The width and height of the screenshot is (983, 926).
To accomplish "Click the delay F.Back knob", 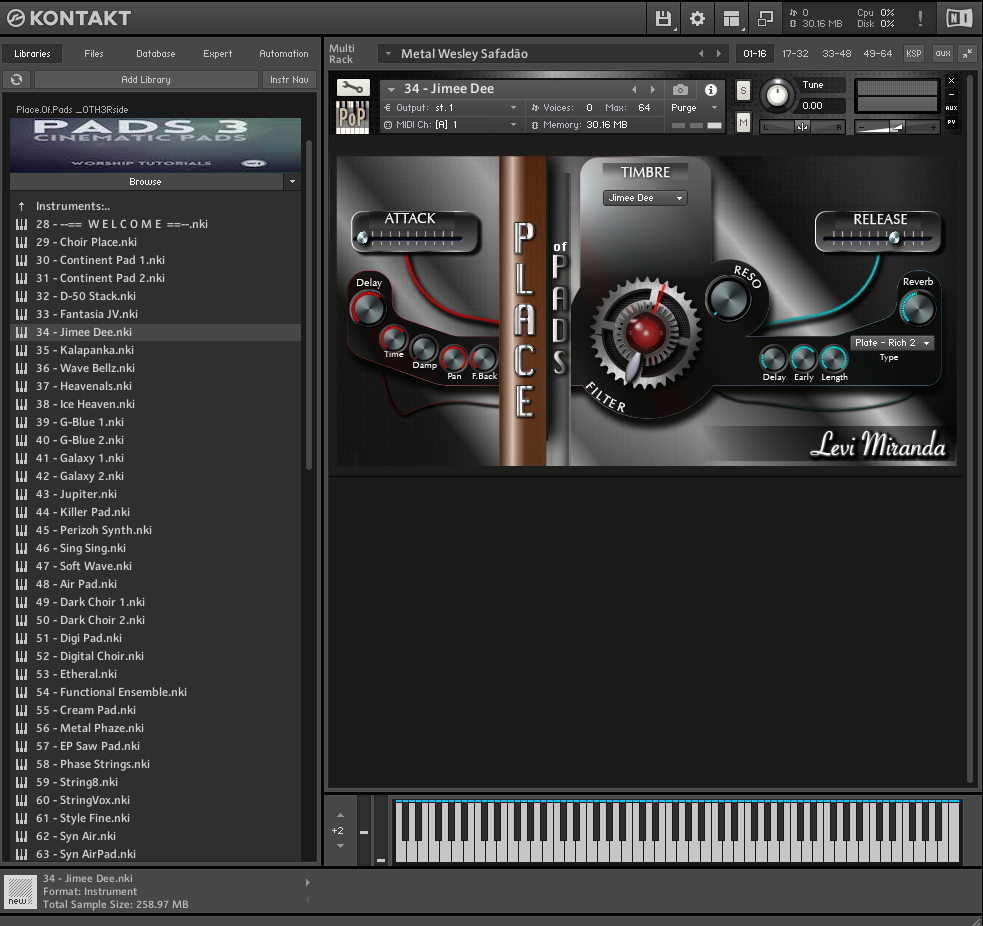I will coord(483,359).
